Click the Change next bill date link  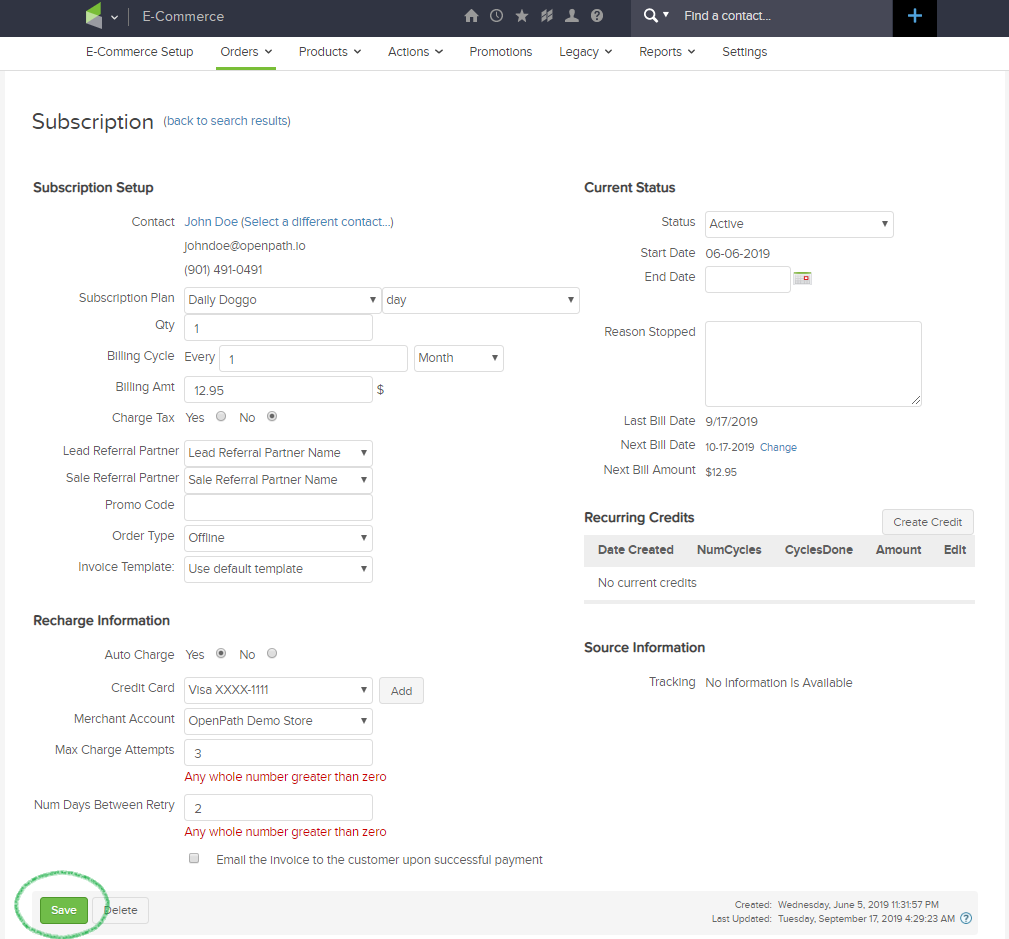click(778, 447)
